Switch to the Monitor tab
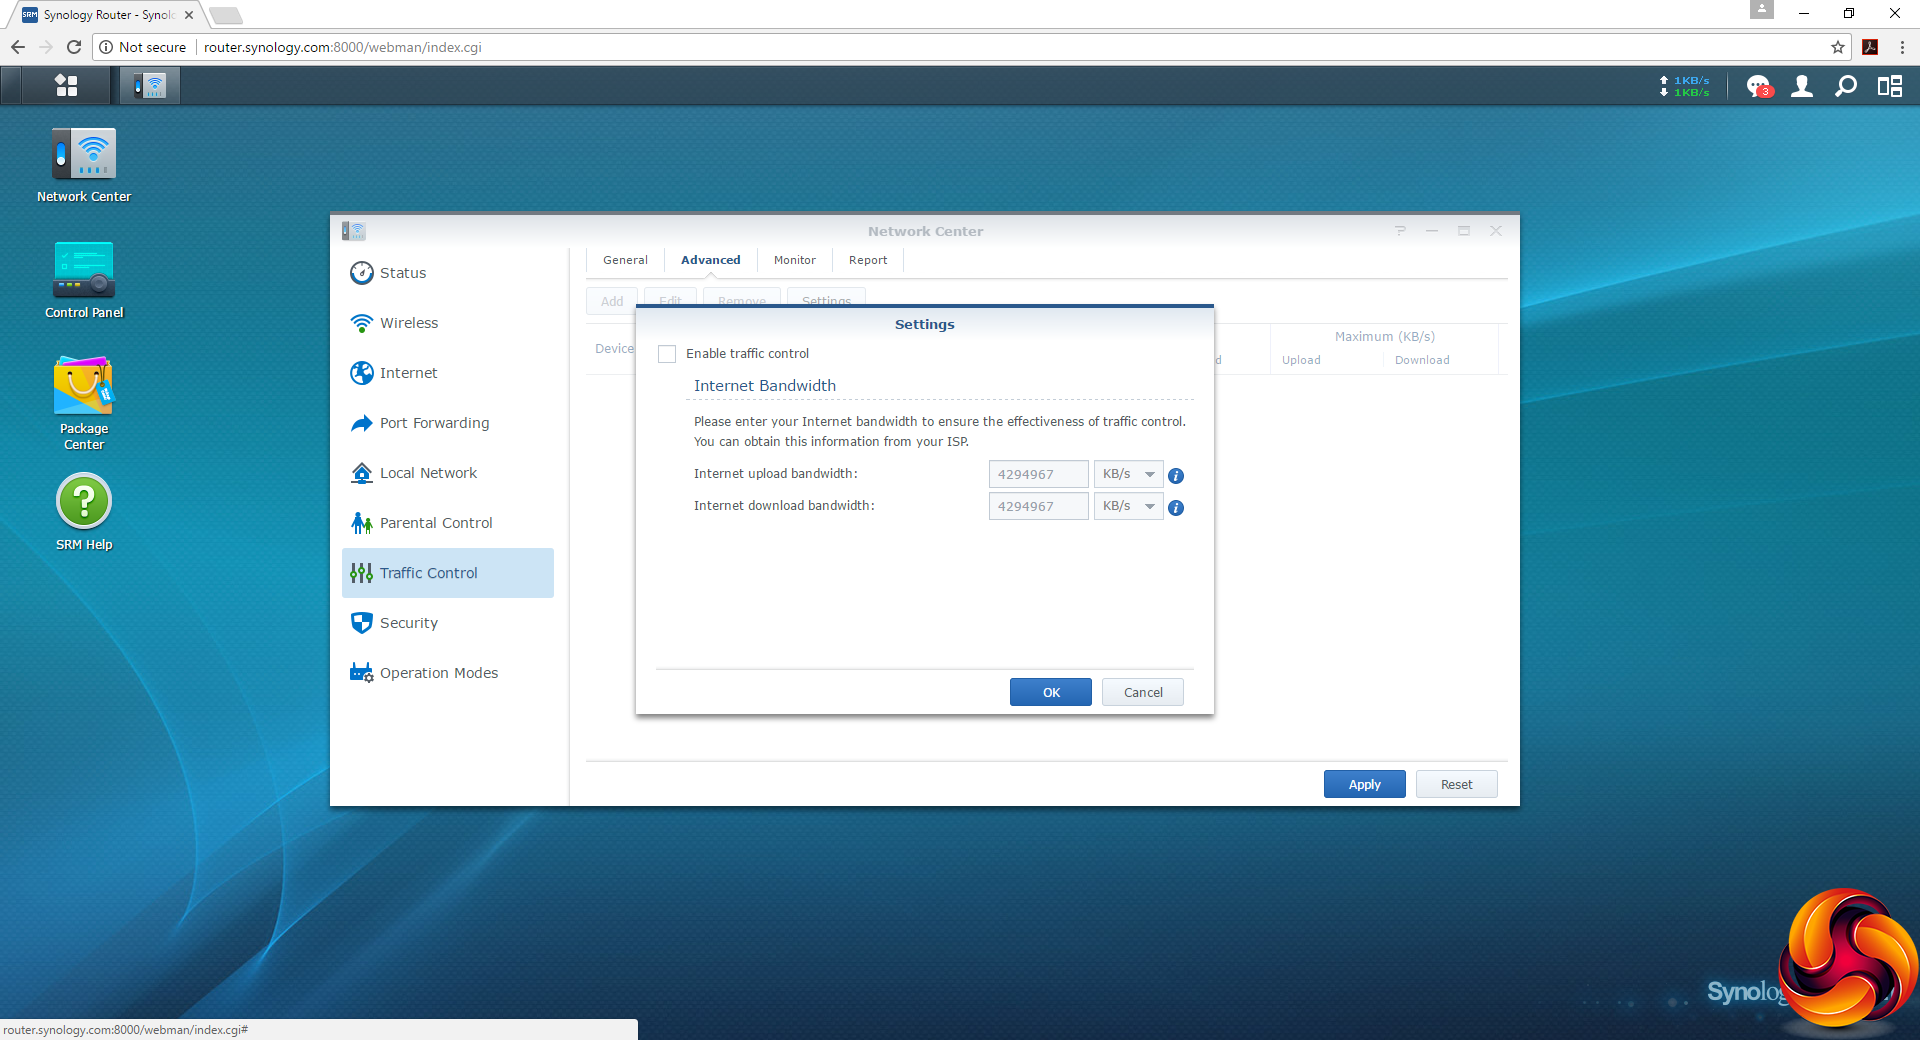Screen dimensions: 1920x1040 point(795,260)
